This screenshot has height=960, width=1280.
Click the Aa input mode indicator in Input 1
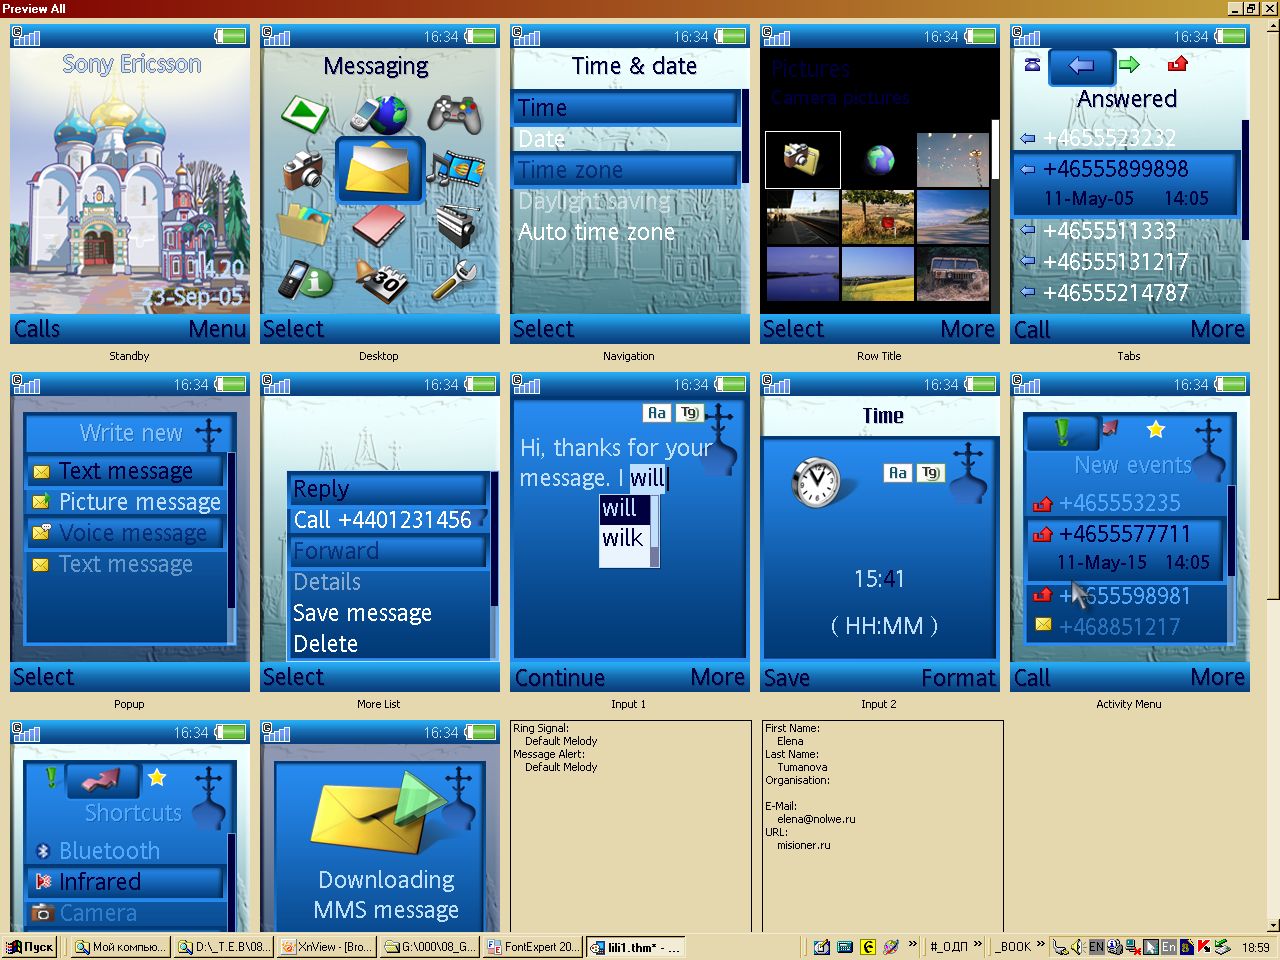pos(656,412)
